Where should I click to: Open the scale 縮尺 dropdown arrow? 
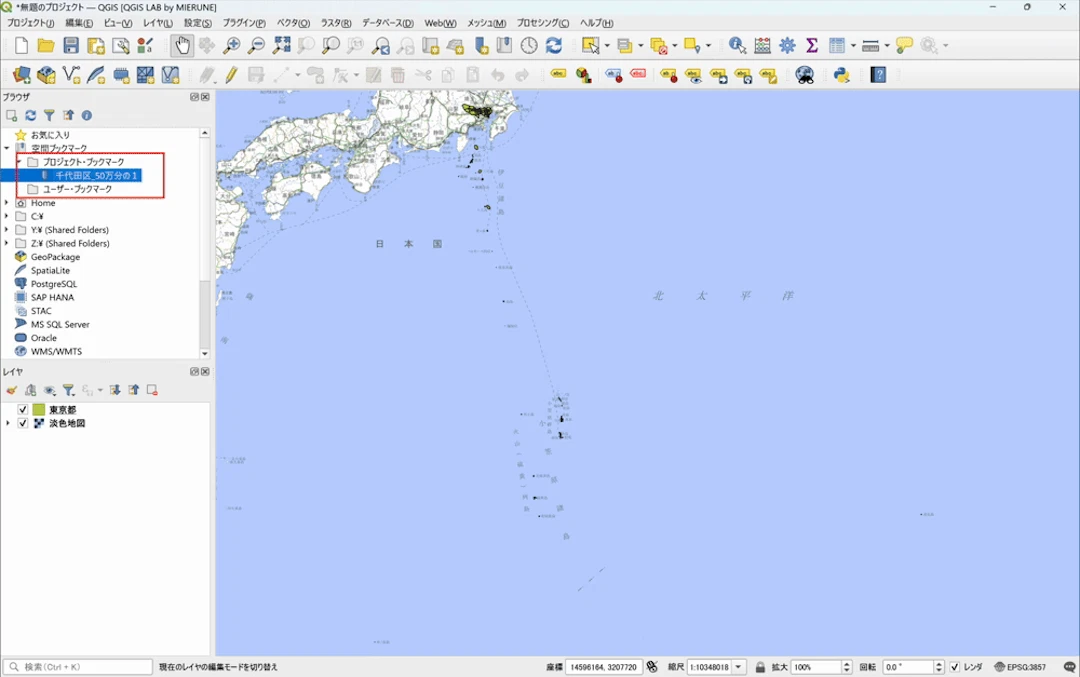point(738,667)
